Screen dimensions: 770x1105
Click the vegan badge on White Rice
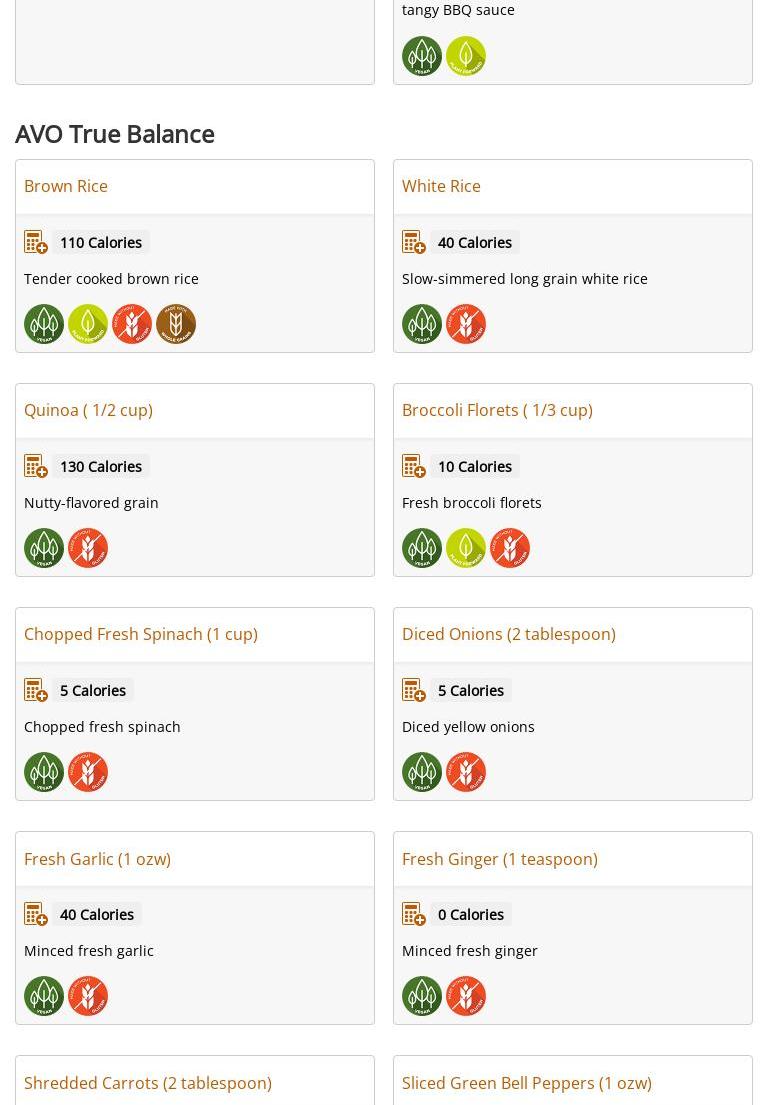(x=422, y=324)
